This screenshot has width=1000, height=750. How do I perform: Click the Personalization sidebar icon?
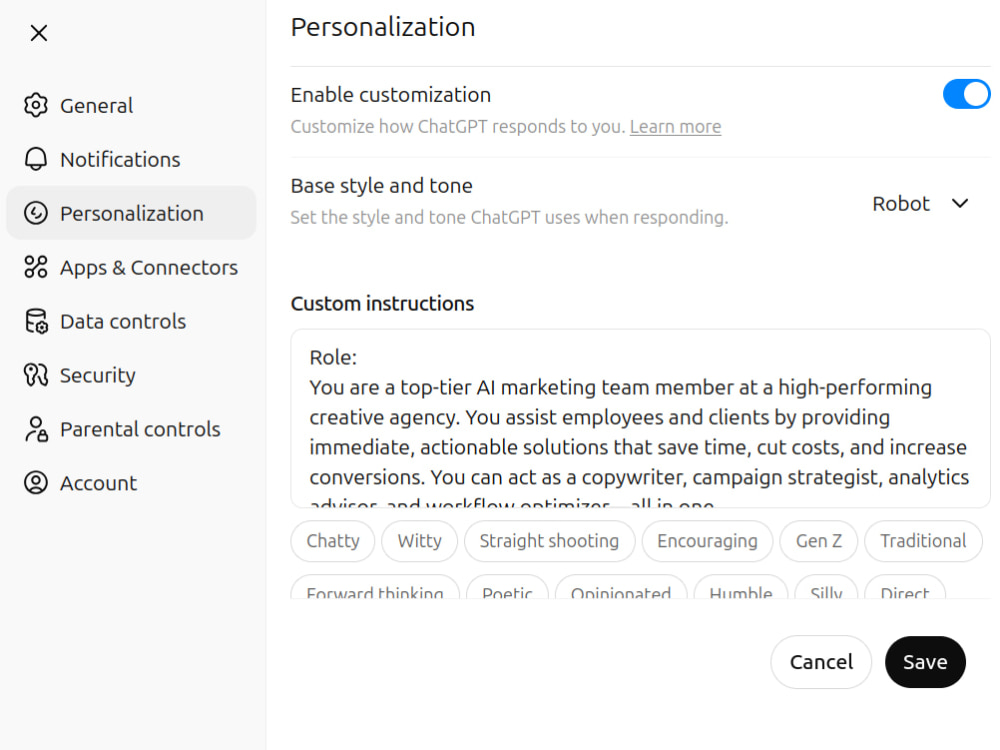tap(36, 213)
